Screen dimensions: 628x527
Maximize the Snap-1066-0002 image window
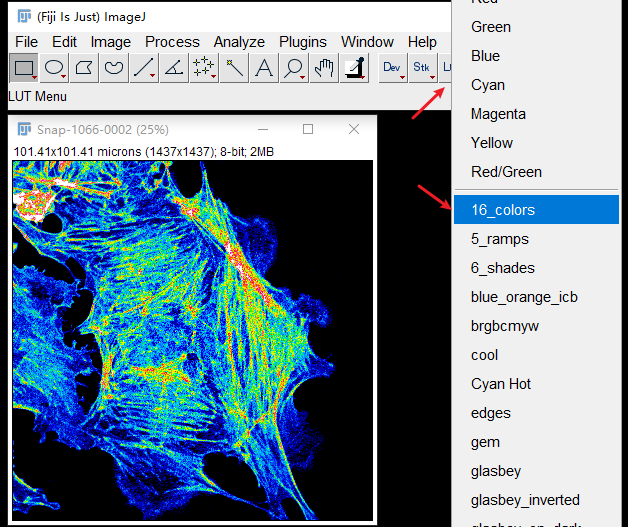(308, 129)
